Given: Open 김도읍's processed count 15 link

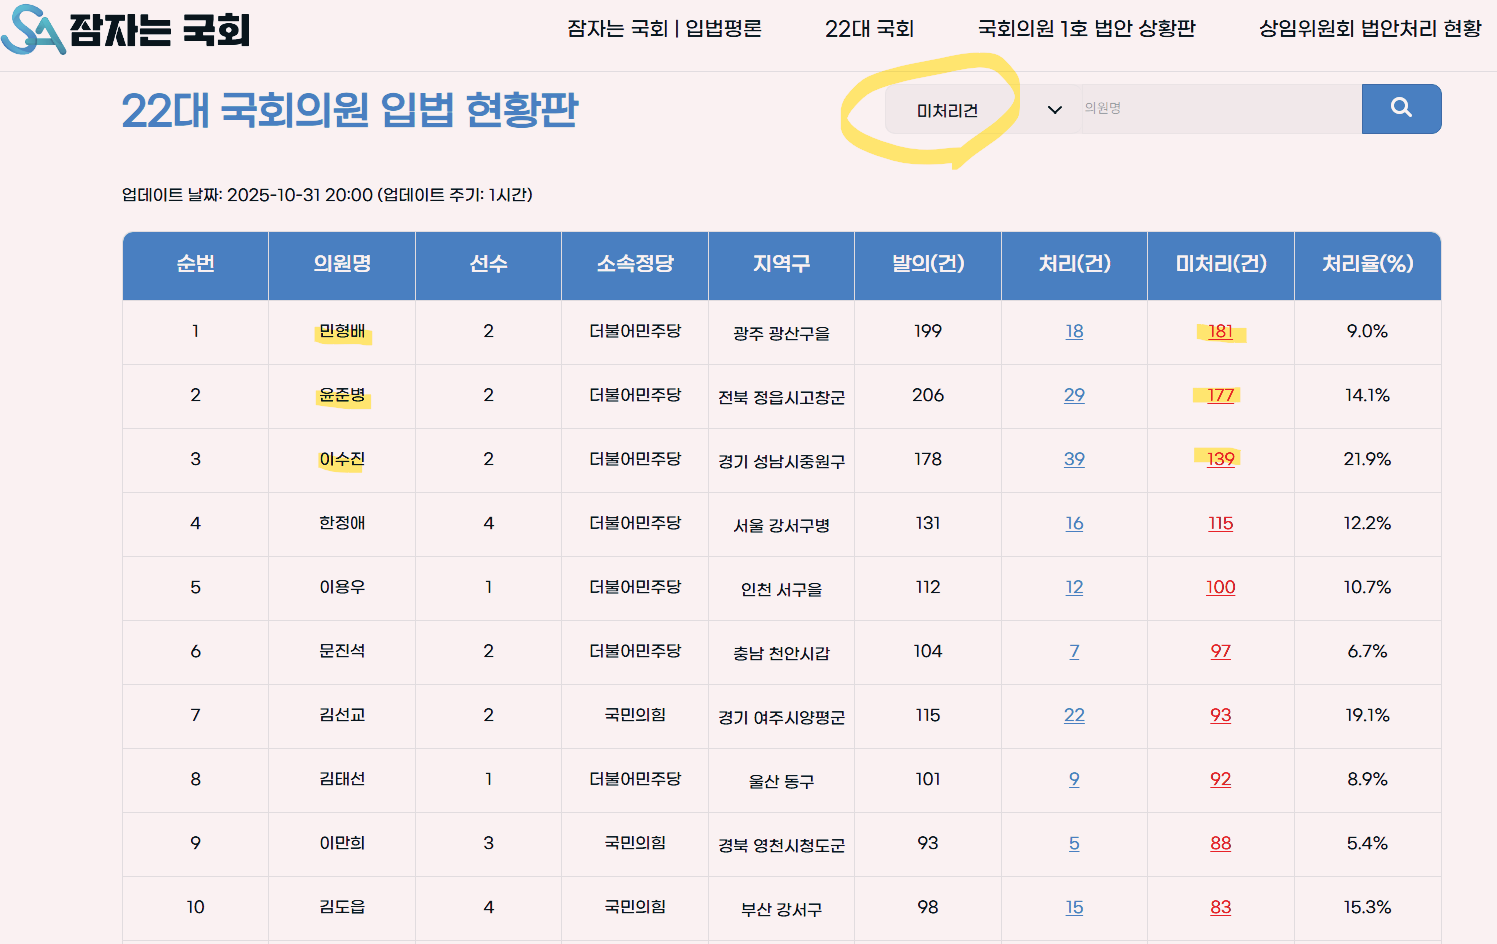Looking at the screenshot, I should click(x=1074, y=907).
